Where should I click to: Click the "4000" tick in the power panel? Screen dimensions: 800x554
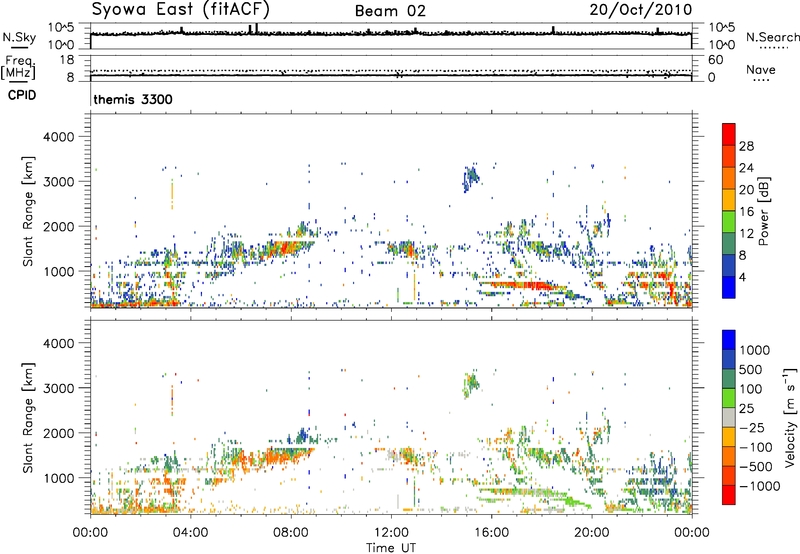coord(58,137)
